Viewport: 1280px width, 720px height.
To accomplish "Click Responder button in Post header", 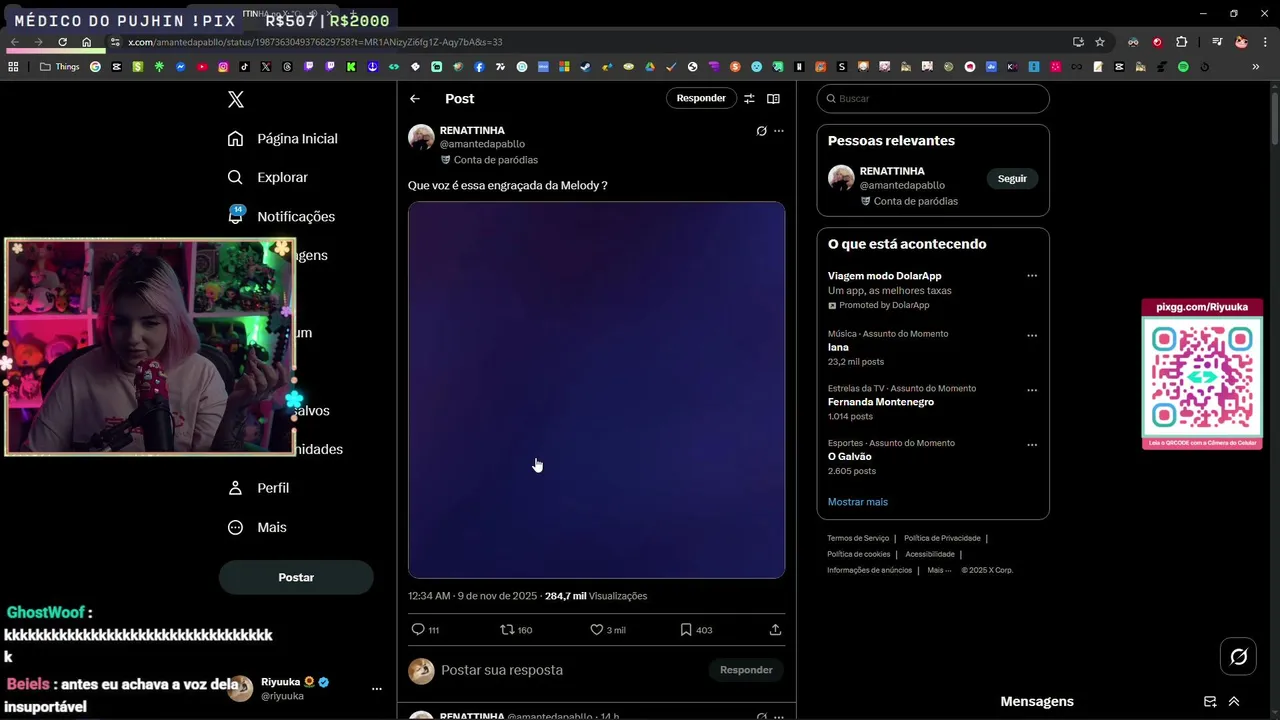I will (701, 98).
